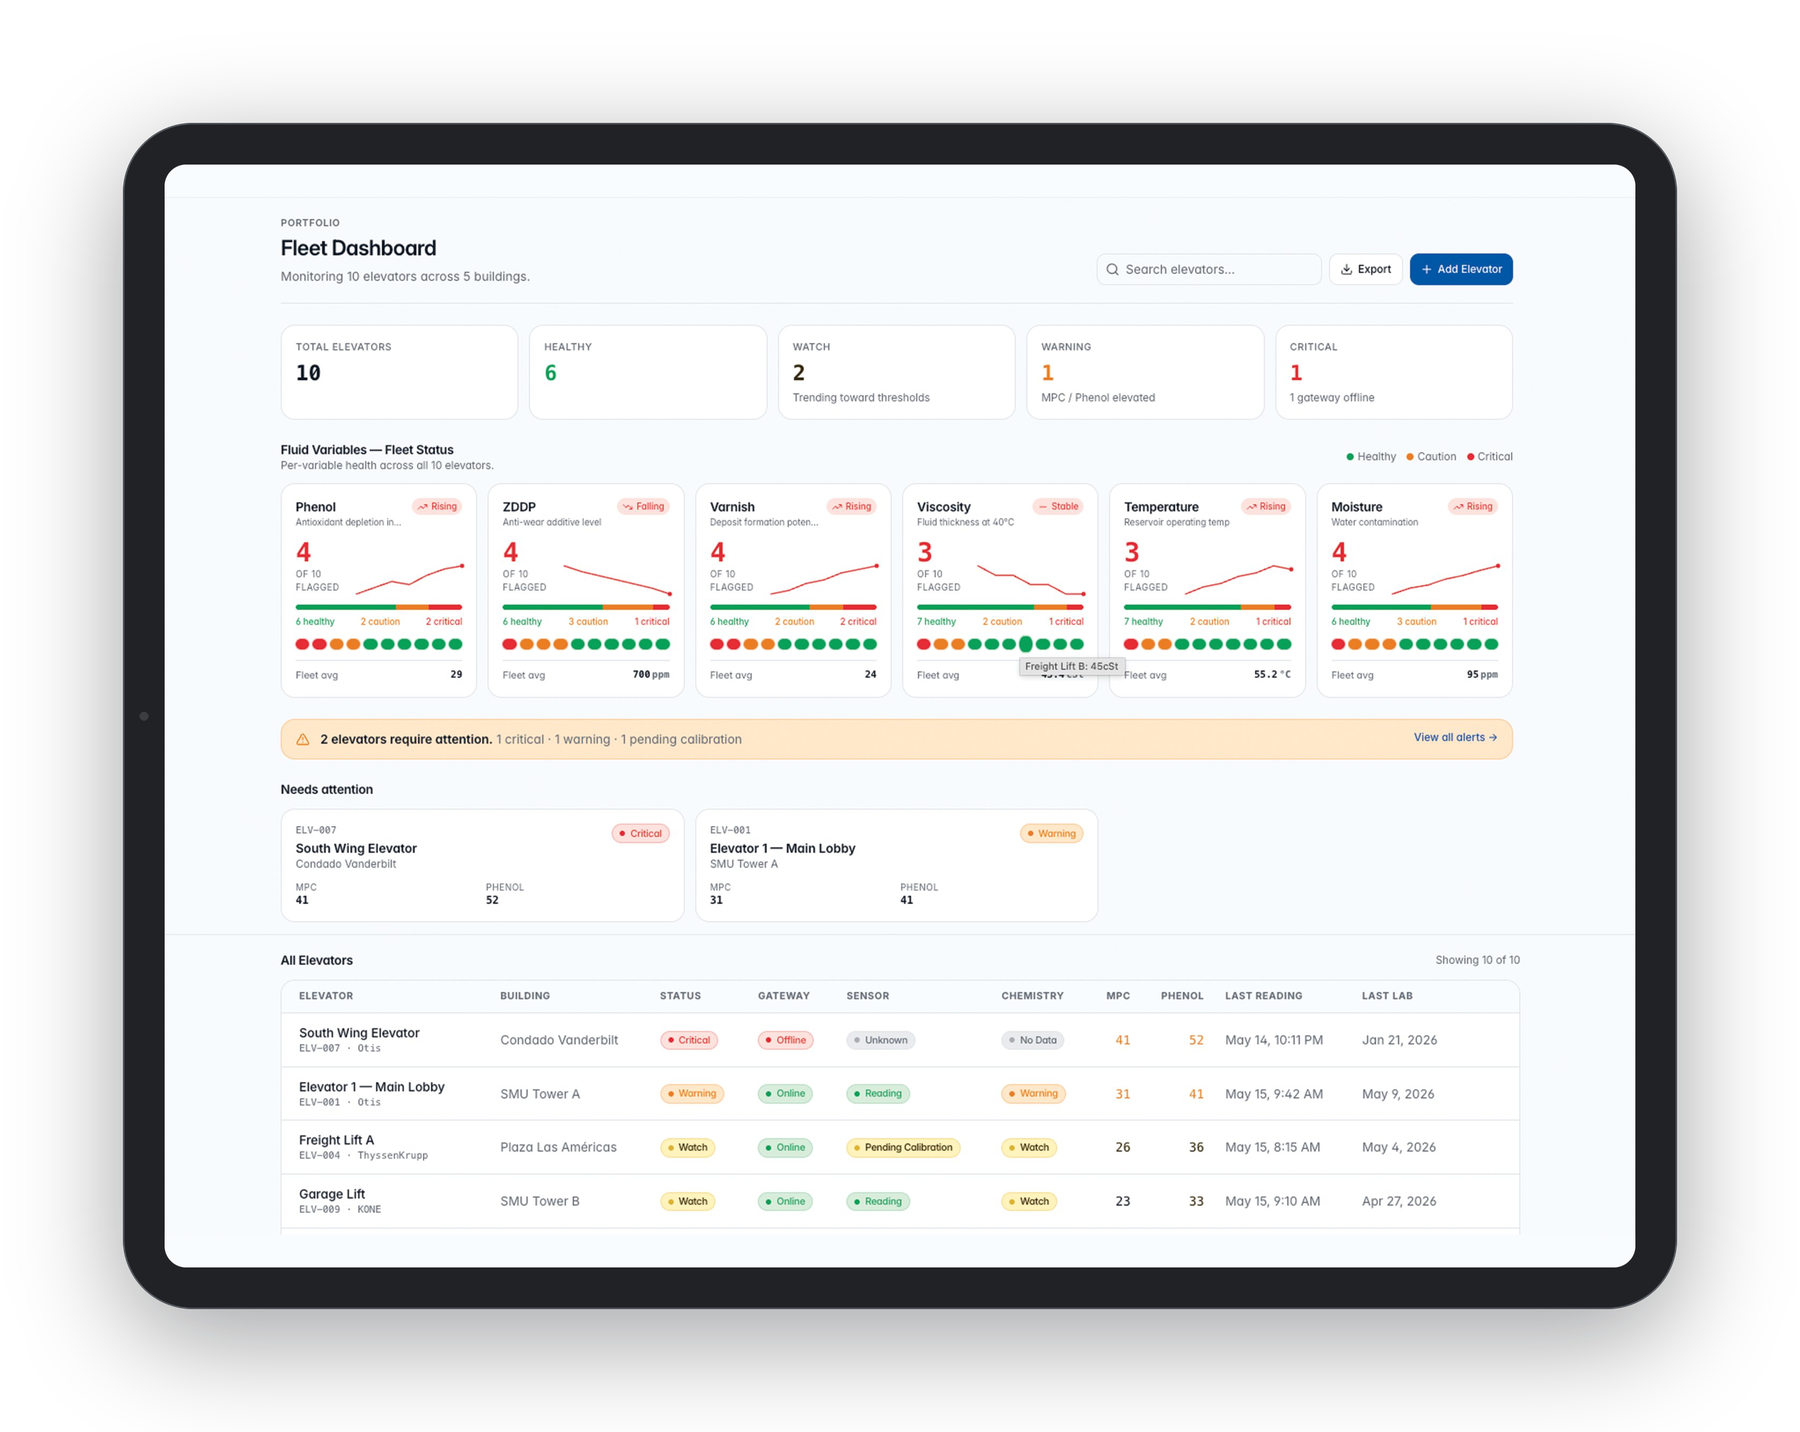Sort by the Status column header
The height and width of the screenshot is (1432, 1800).
click(x=680, y=996)
